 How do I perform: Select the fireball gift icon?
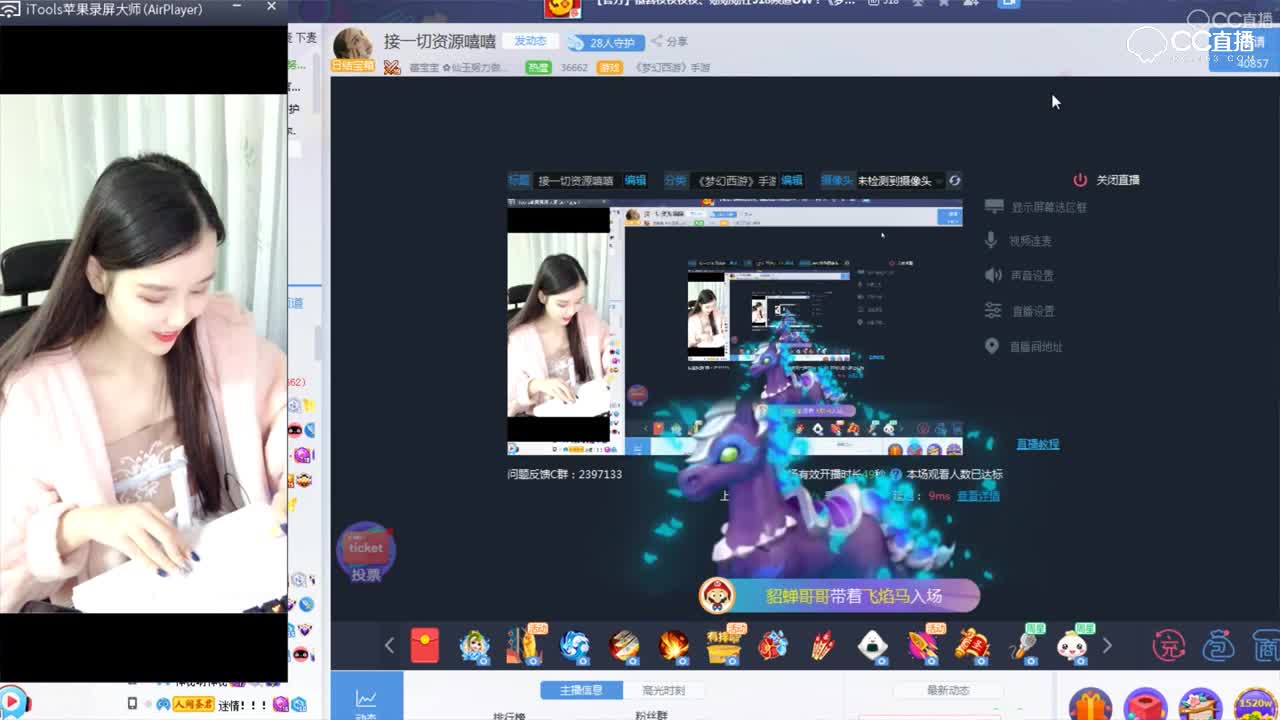[673, 646]
